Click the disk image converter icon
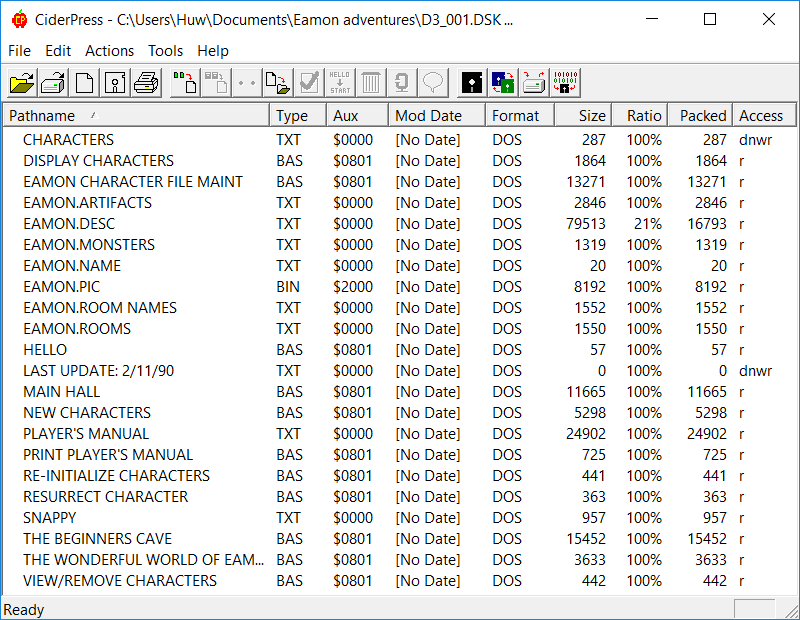This screenshot has width=800, height=620. point(503,82)
